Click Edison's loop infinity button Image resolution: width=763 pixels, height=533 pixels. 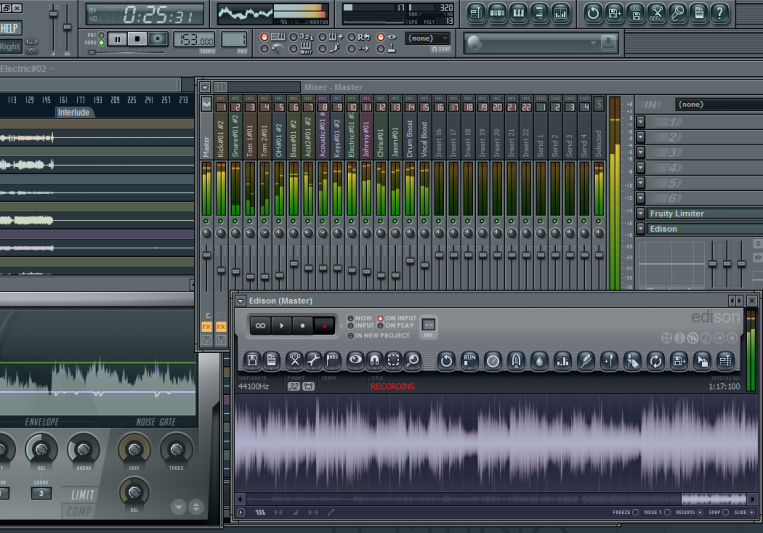point(260,326)
